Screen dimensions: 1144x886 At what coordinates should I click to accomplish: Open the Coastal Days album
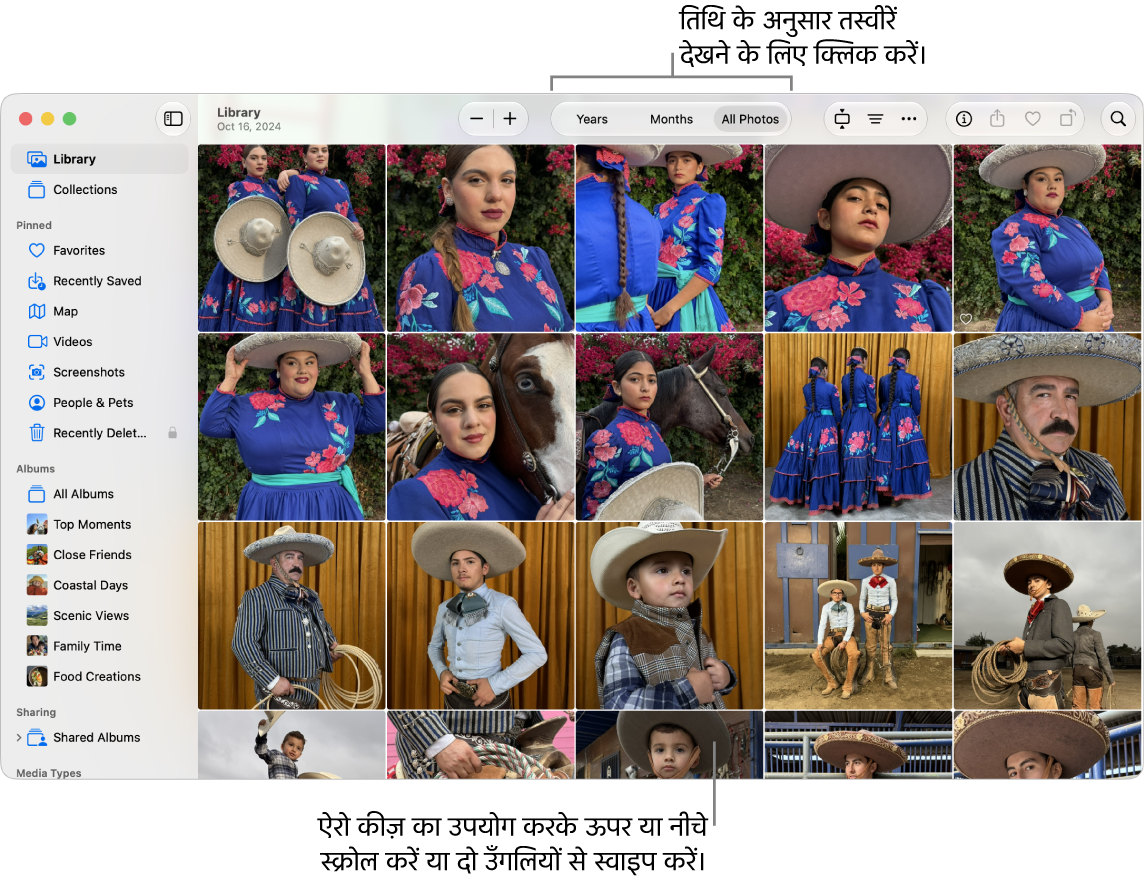pyautogui.click(x=99, y=585)
